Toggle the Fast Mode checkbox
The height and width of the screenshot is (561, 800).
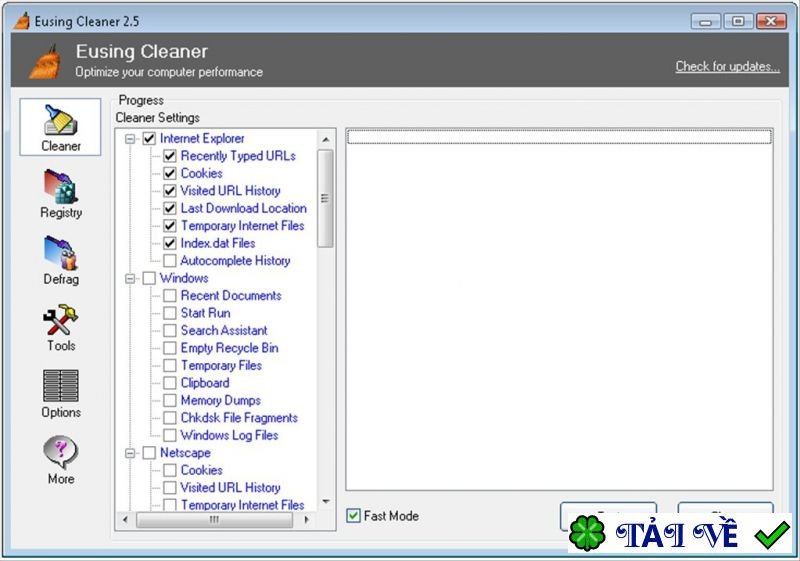pyautogui.click(x=353, y=516)
